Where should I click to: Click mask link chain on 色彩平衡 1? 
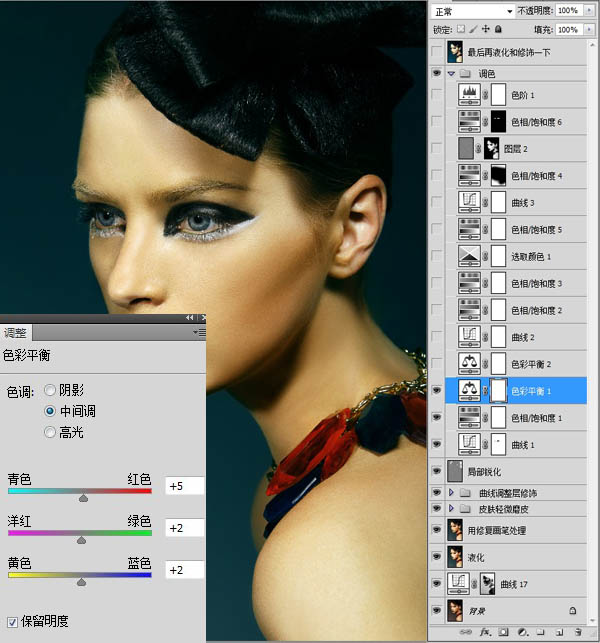click(485, 391)
